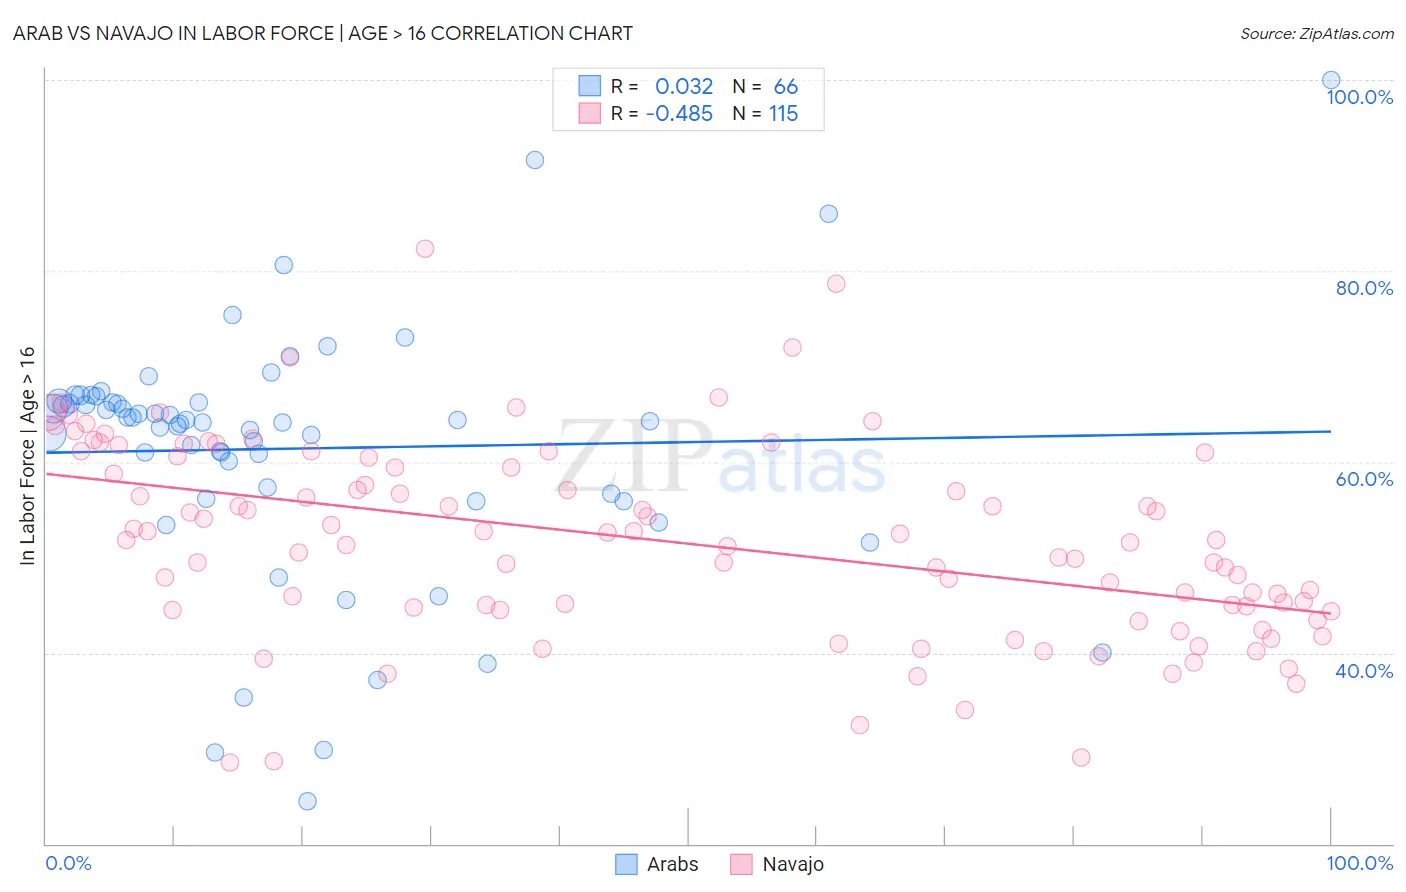Select the Arabs legend label

(x=672, y=864)
